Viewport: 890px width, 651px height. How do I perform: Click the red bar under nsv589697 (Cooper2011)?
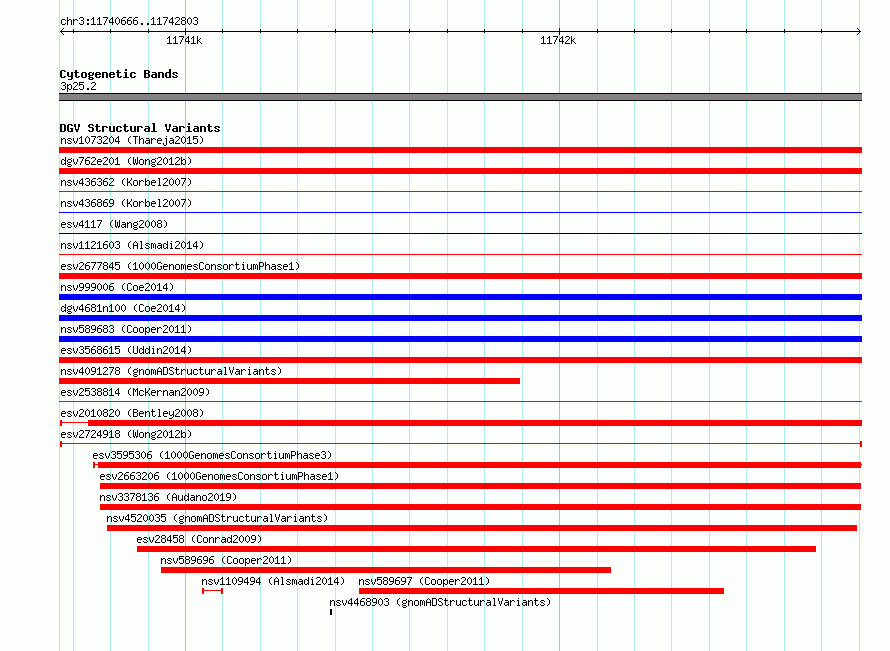541,591
